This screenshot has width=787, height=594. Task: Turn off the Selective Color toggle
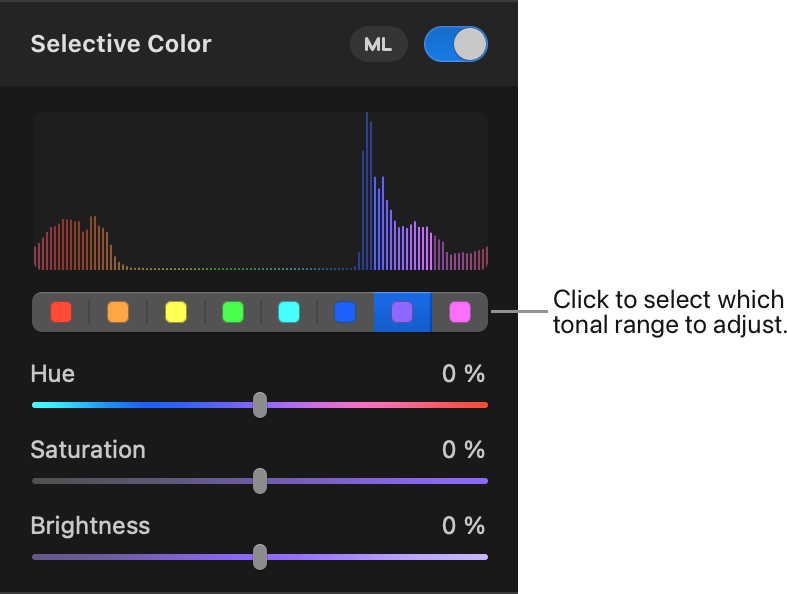point(456,44)
